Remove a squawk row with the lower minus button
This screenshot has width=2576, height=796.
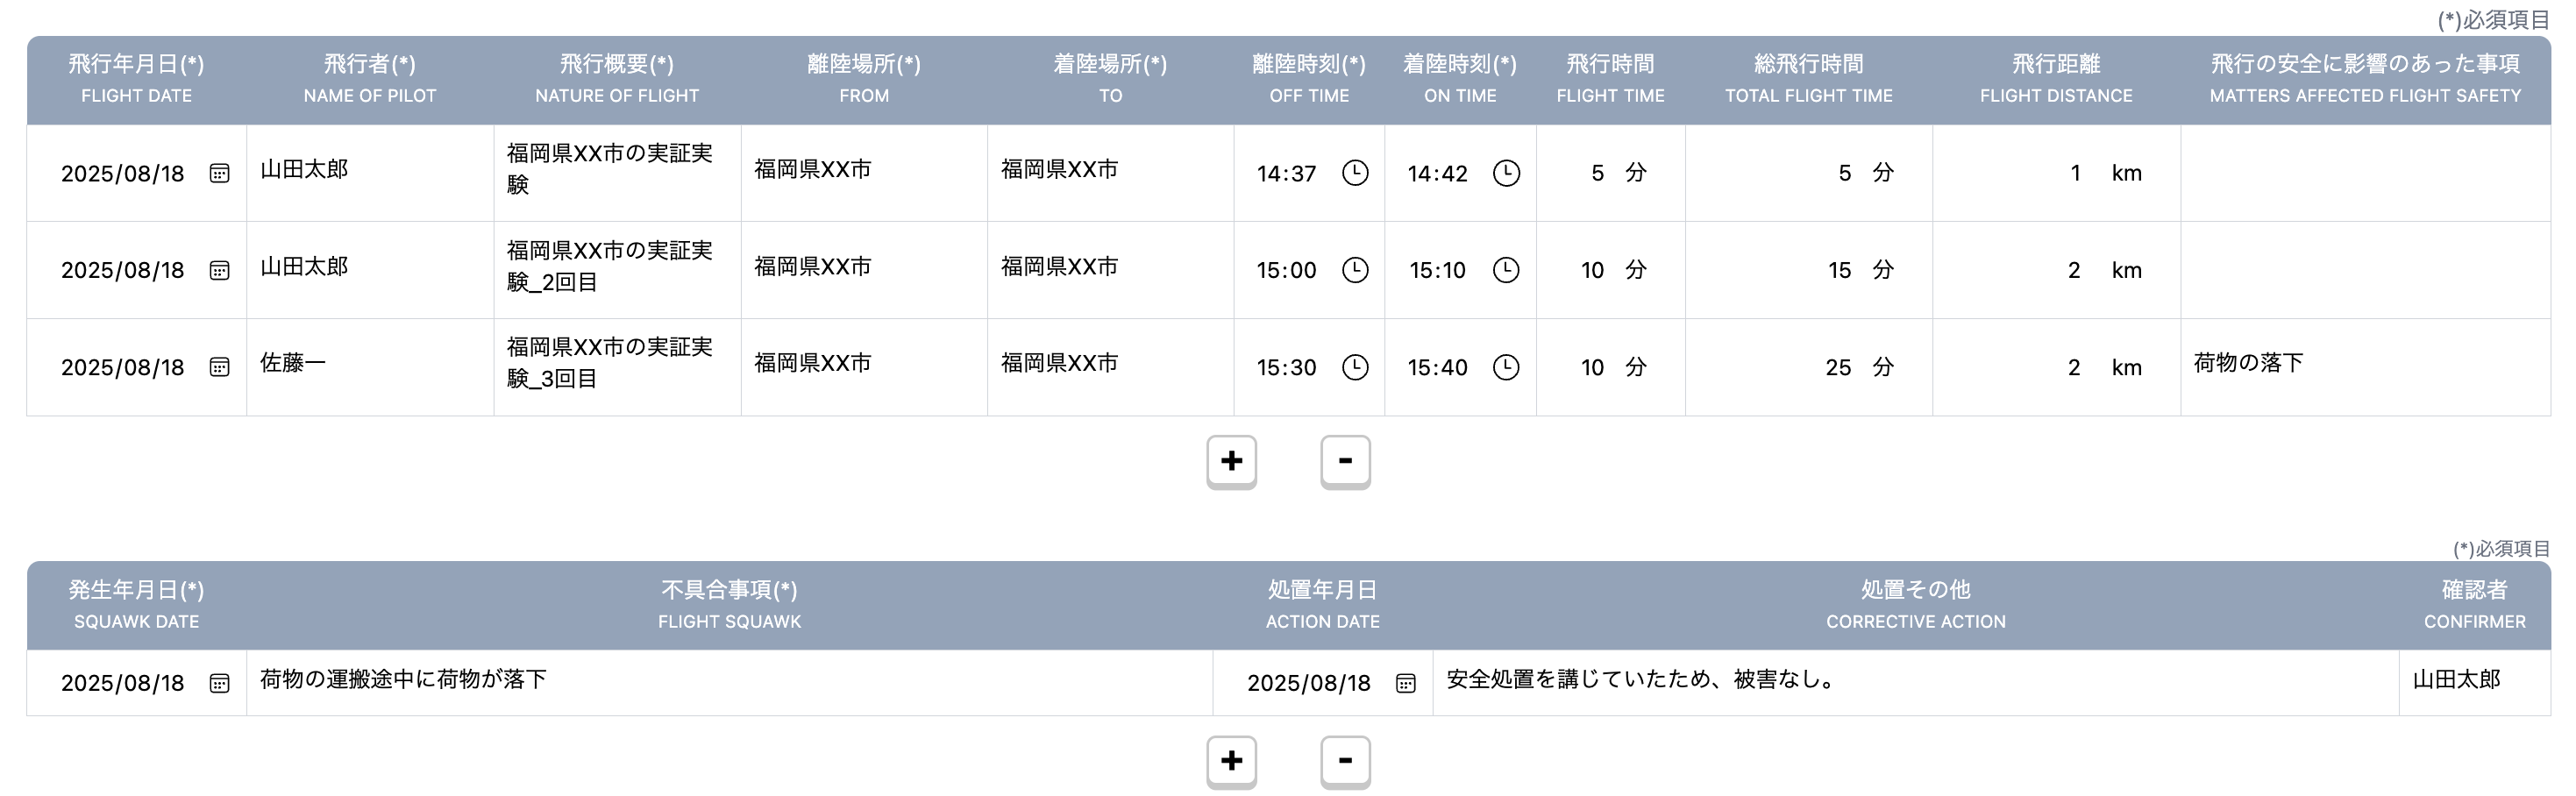tap(1345, 761)
